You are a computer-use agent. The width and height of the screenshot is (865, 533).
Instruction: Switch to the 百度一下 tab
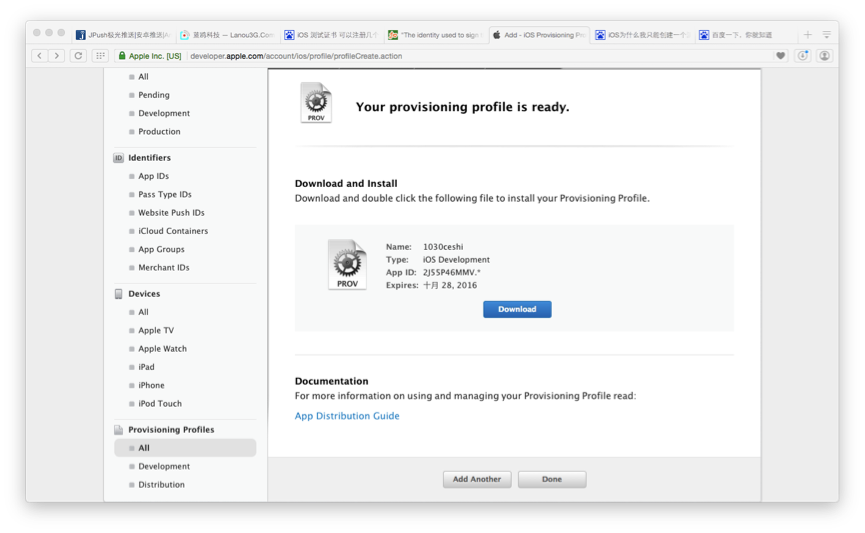tap(746, 35)
